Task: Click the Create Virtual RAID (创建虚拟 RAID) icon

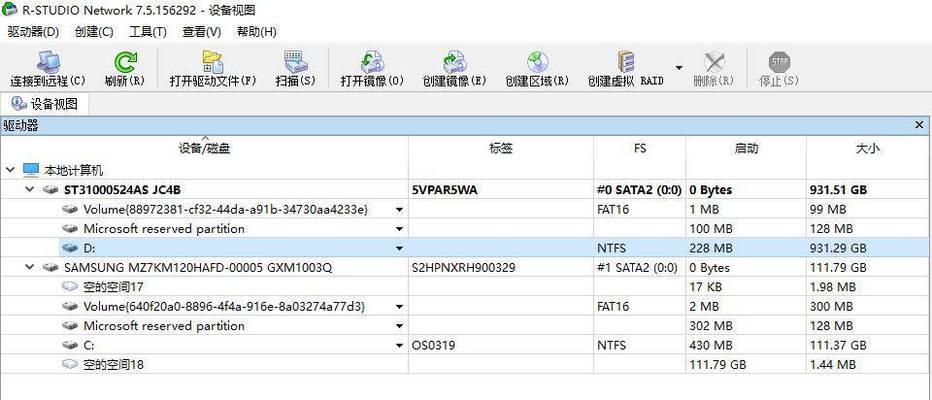Action: (626, 62)
